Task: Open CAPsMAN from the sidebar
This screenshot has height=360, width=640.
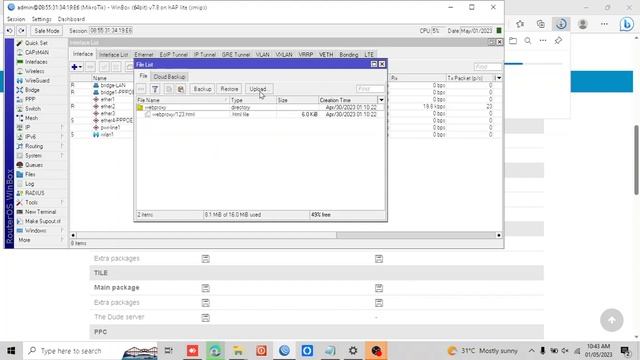Action: click(37, 52)
